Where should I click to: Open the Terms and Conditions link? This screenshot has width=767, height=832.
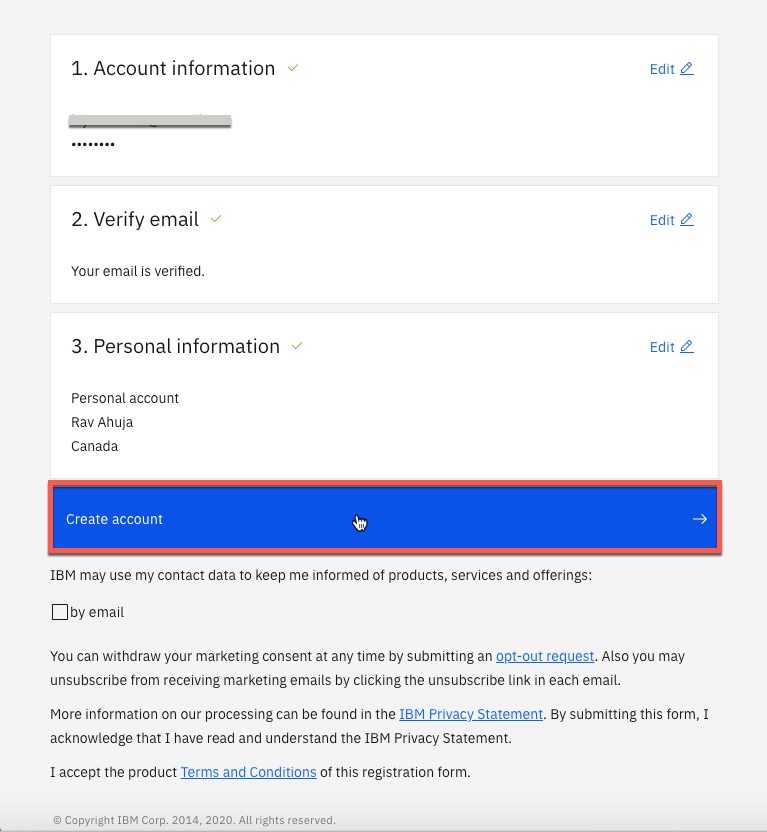point(248,772)
